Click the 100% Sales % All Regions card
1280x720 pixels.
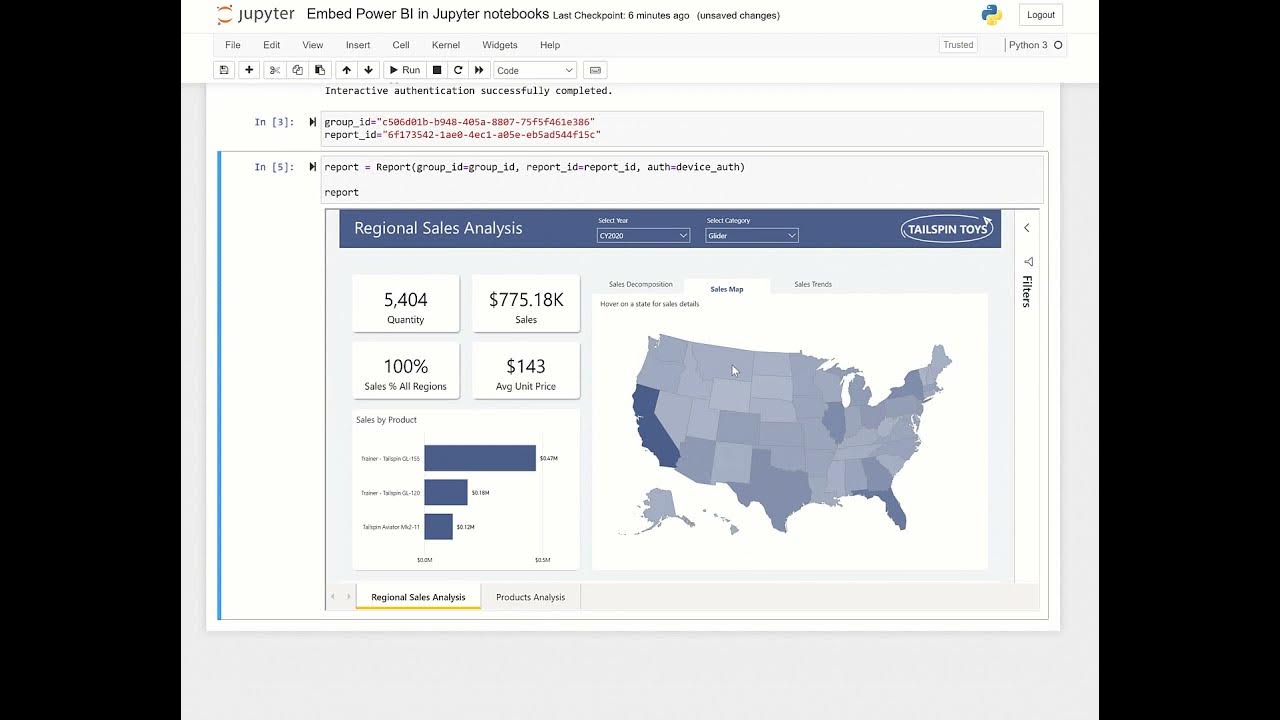406,371
